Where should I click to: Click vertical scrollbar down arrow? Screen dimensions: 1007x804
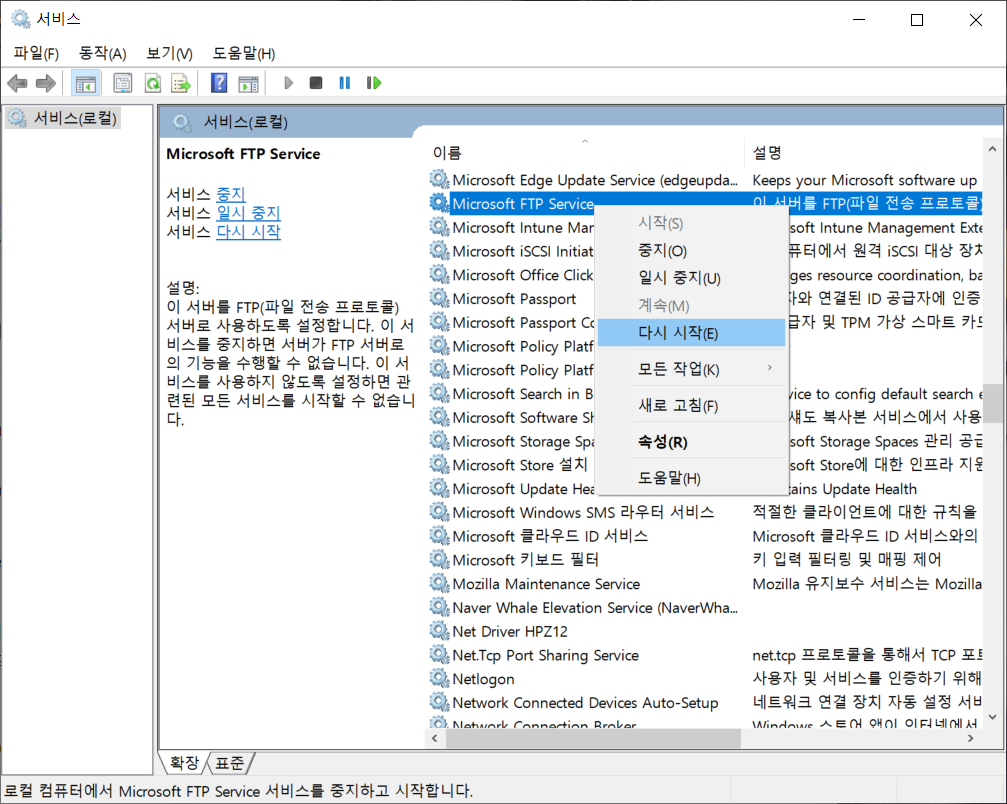(x=990, y=717)
